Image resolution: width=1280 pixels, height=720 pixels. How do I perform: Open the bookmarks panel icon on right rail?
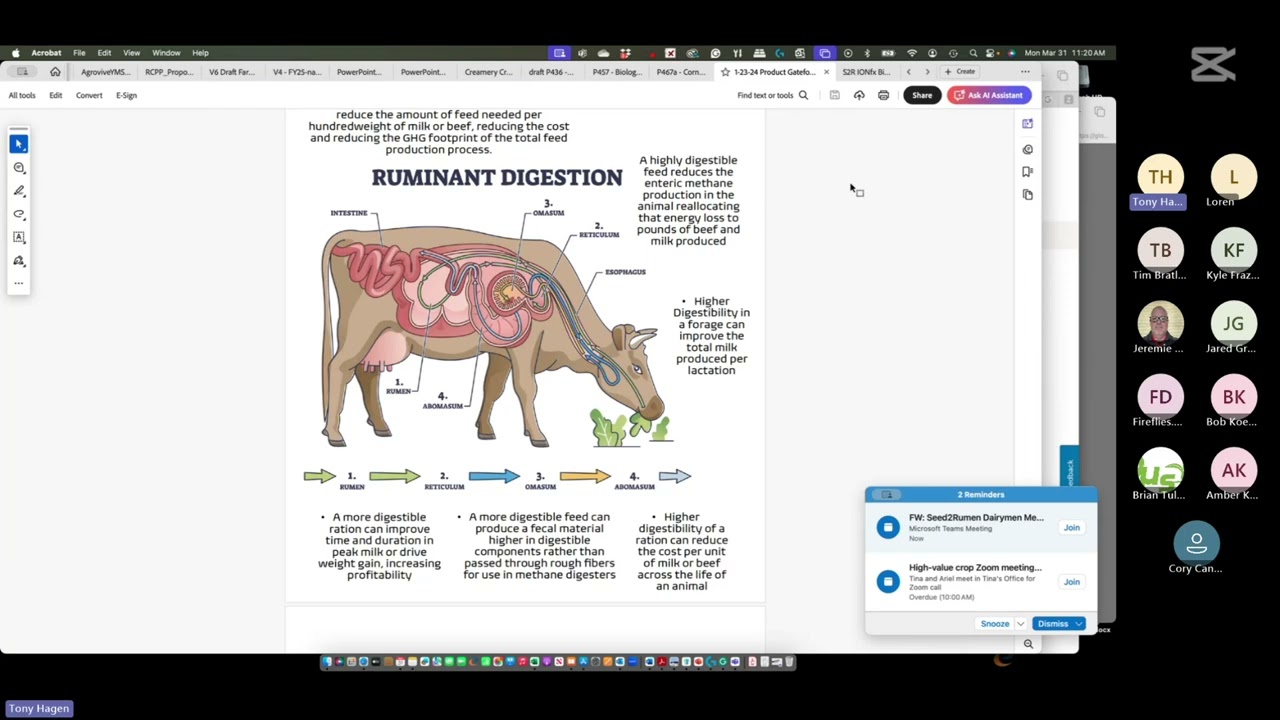point(1027,172)
